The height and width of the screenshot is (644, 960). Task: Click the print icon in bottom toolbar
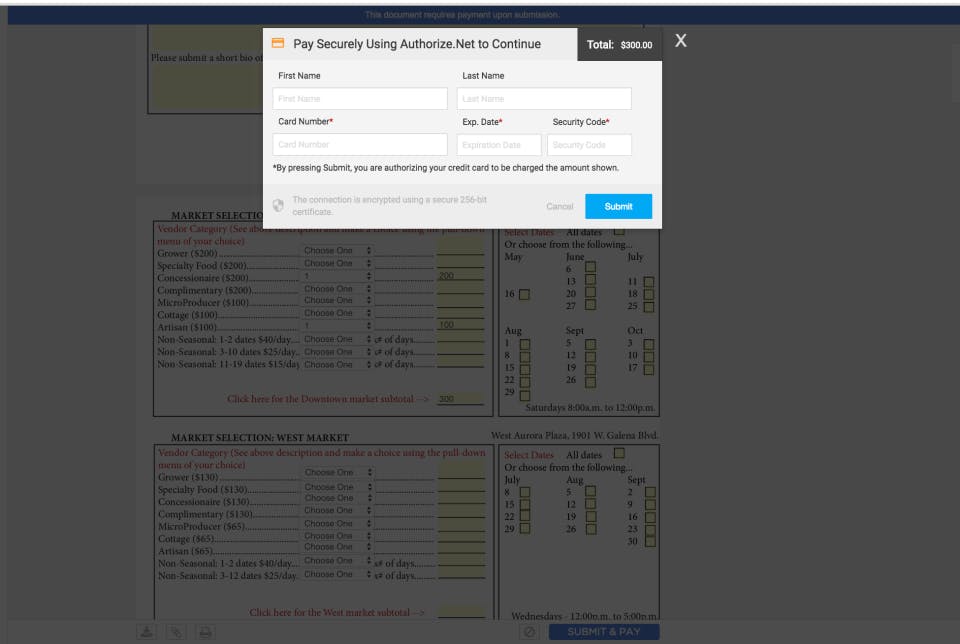tap(205, 632)
